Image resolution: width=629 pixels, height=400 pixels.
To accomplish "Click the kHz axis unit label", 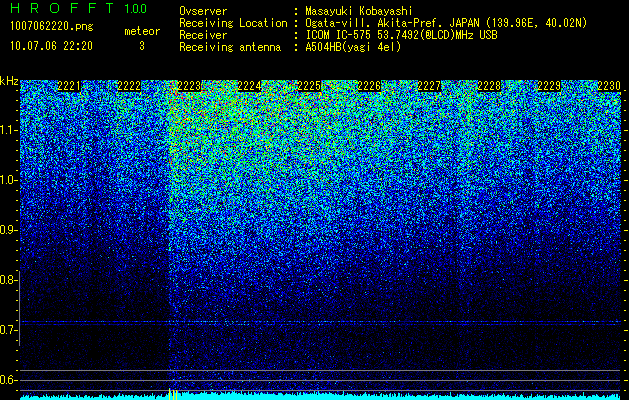I will [x=9, y=81].
